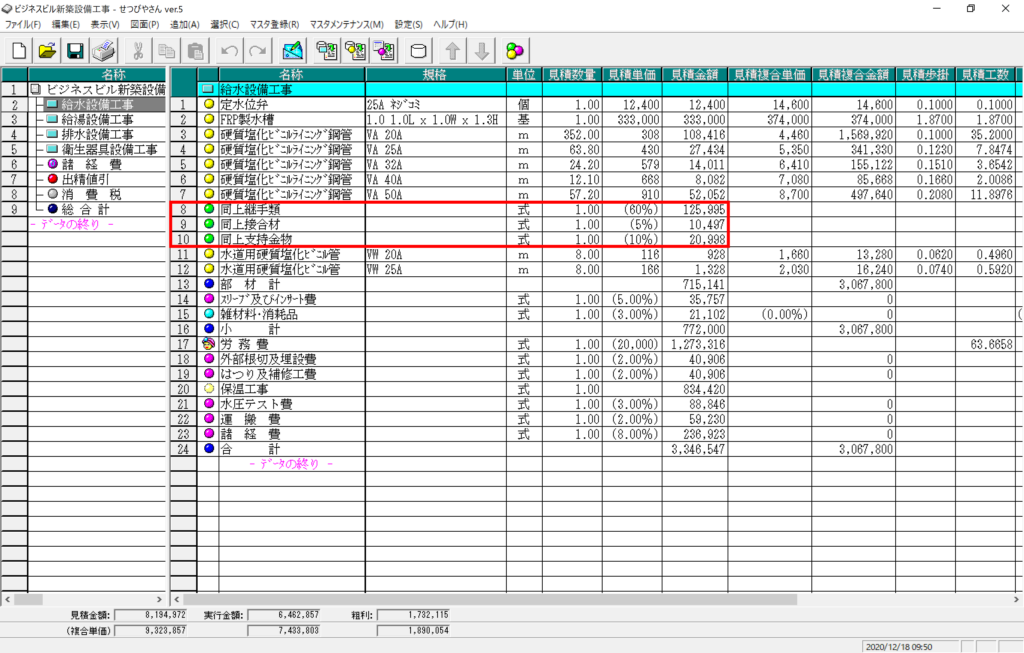Click the main table horizontal scrollbar thumb

coord(490,599)
